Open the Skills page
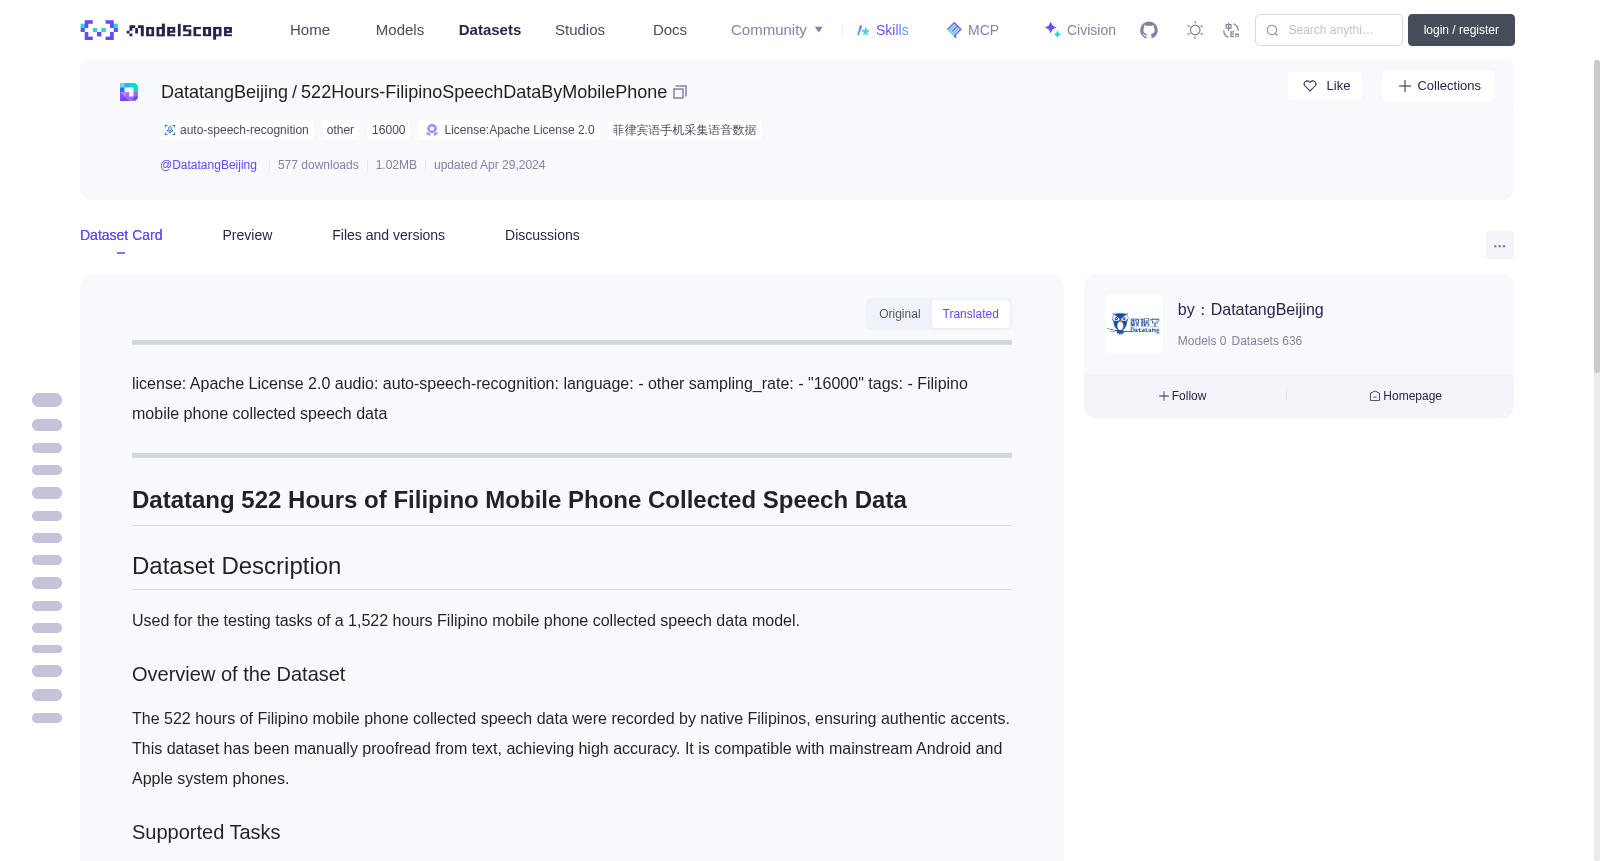 [883, 30]
